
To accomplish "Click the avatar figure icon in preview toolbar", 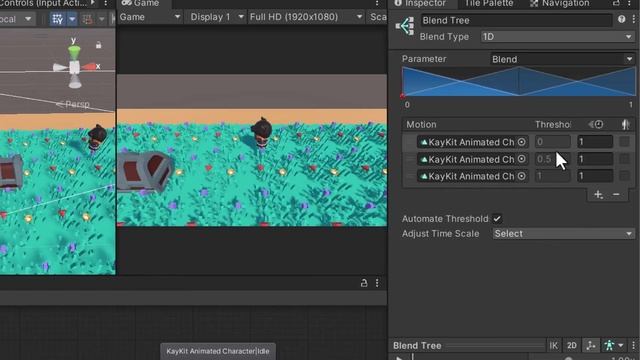I will (x=609, y=345).
